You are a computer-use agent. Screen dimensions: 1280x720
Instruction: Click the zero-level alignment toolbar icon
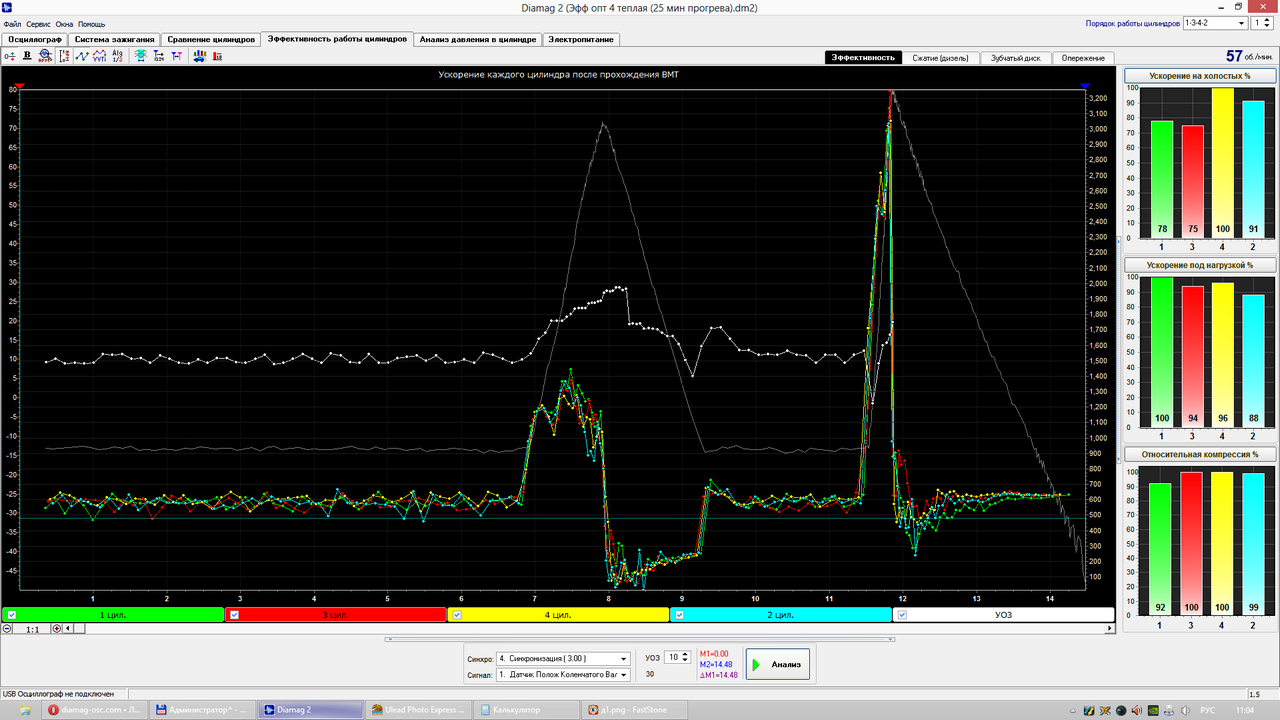10,56
